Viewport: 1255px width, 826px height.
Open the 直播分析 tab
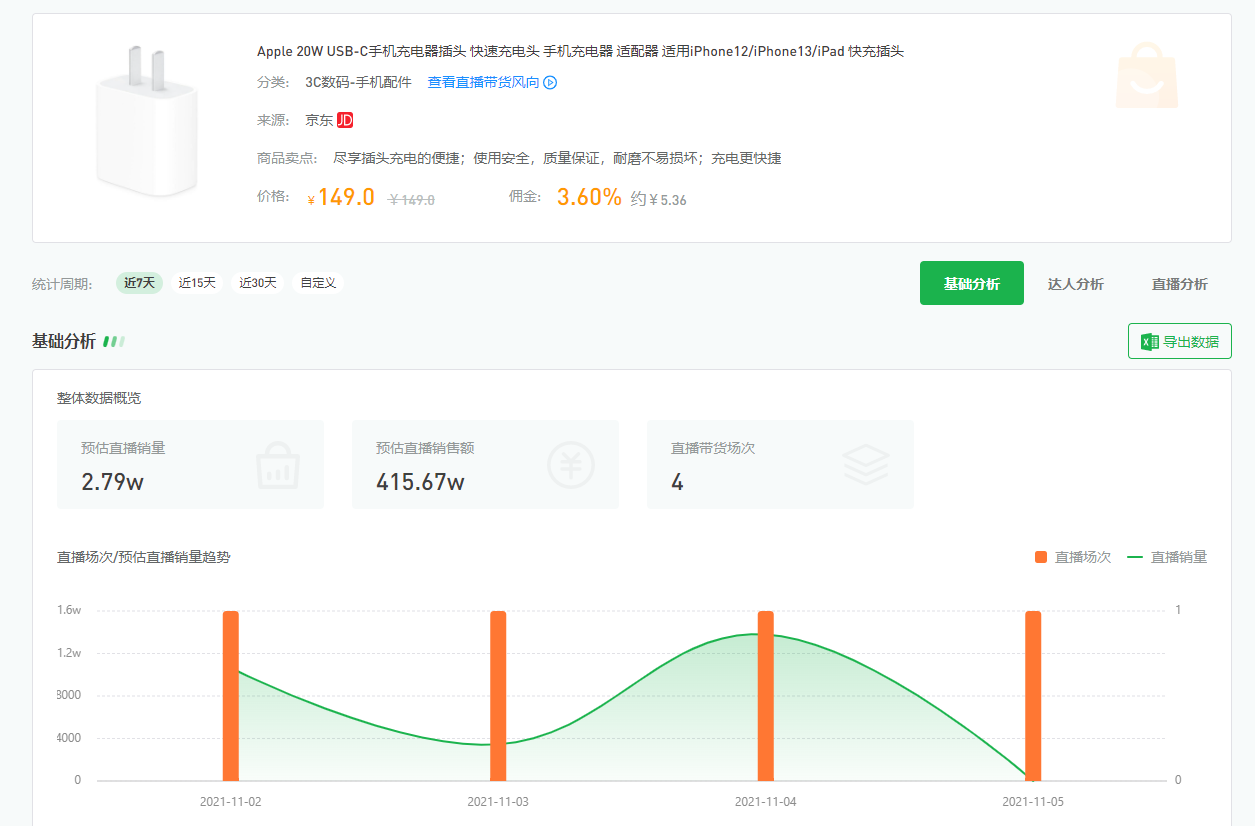click(x=1180, y=284)
